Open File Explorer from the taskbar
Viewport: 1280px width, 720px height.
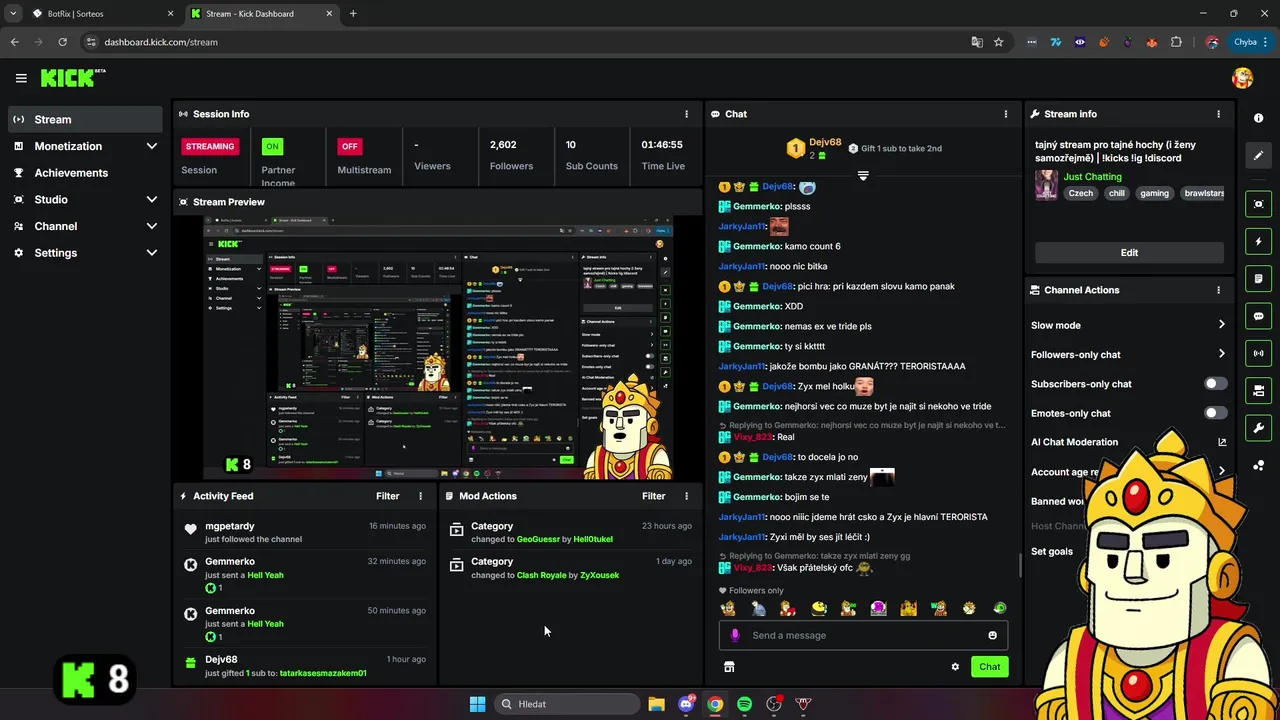656,704
